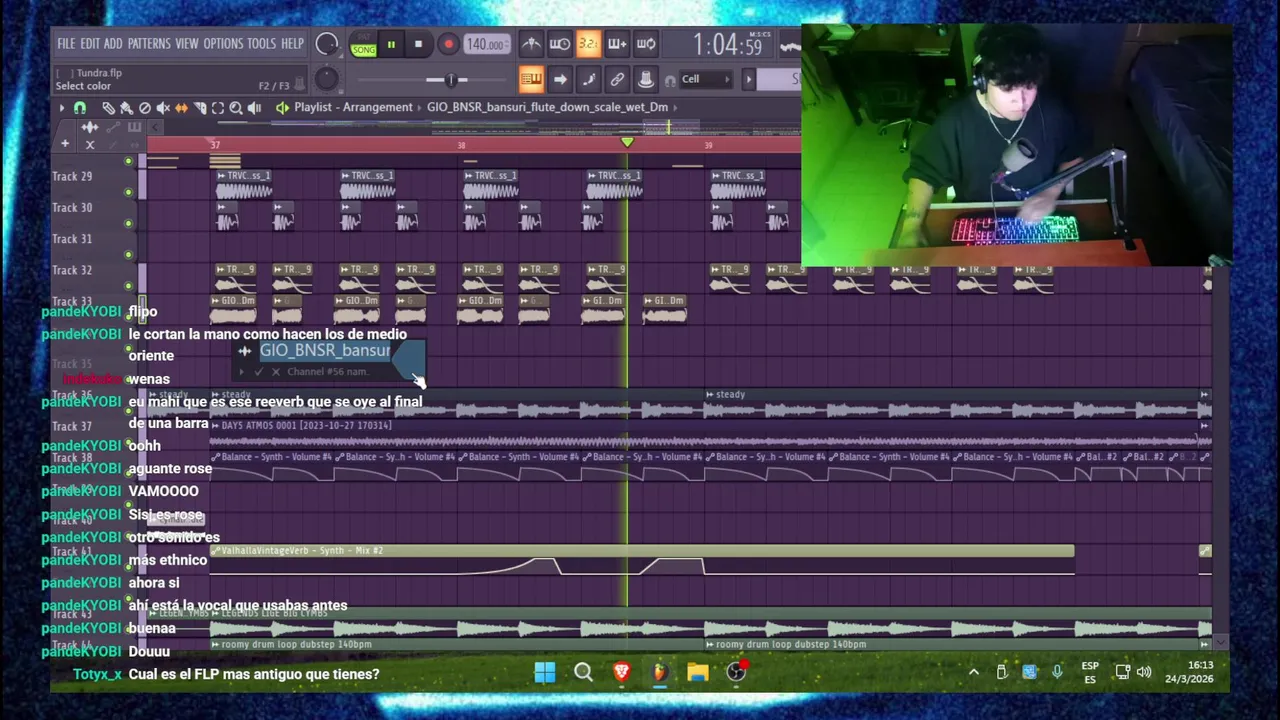Open FL Studio from the Windows taskbar

(659, 672)
